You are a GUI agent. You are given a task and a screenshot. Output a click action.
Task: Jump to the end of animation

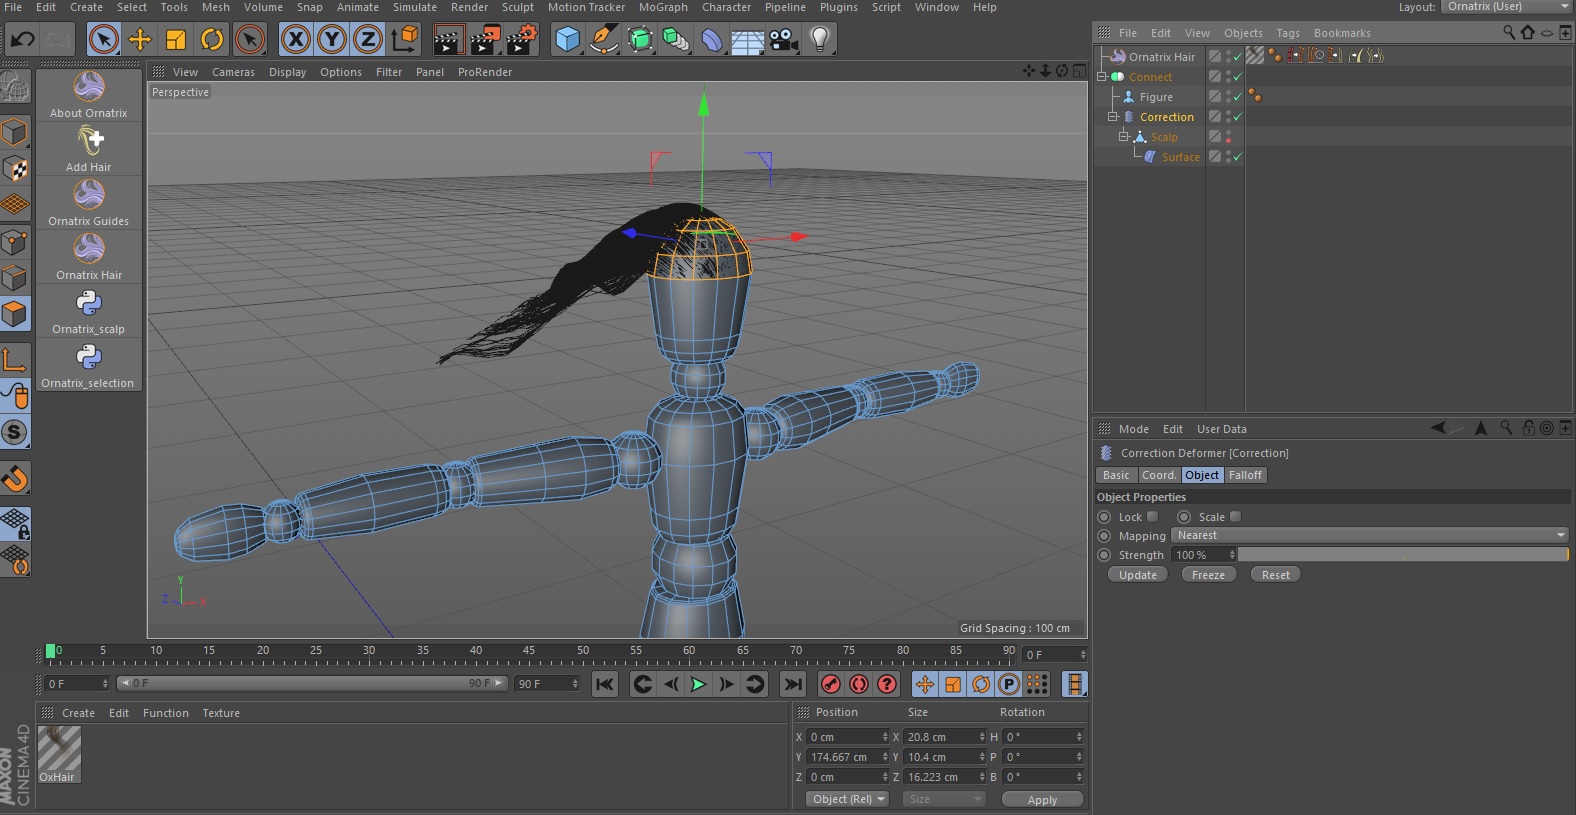(x=793, y=684)
